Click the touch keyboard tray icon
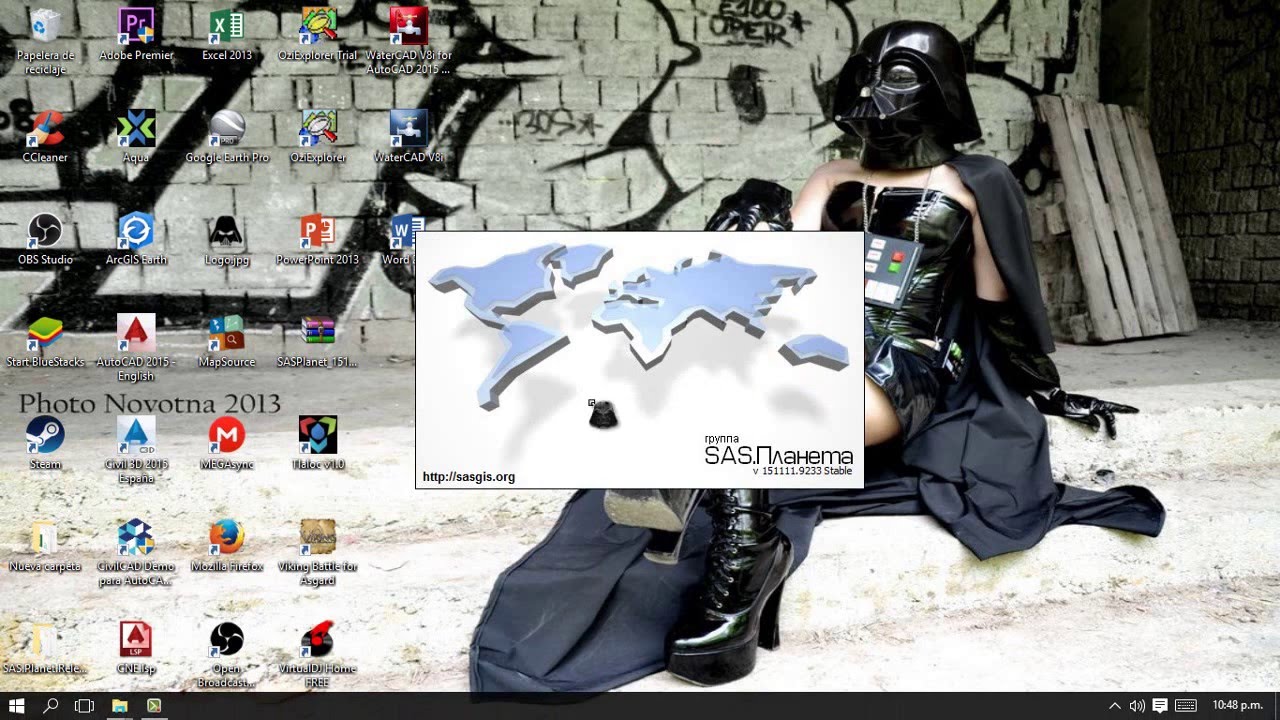1280x720 pixels. coord(1186,706)
